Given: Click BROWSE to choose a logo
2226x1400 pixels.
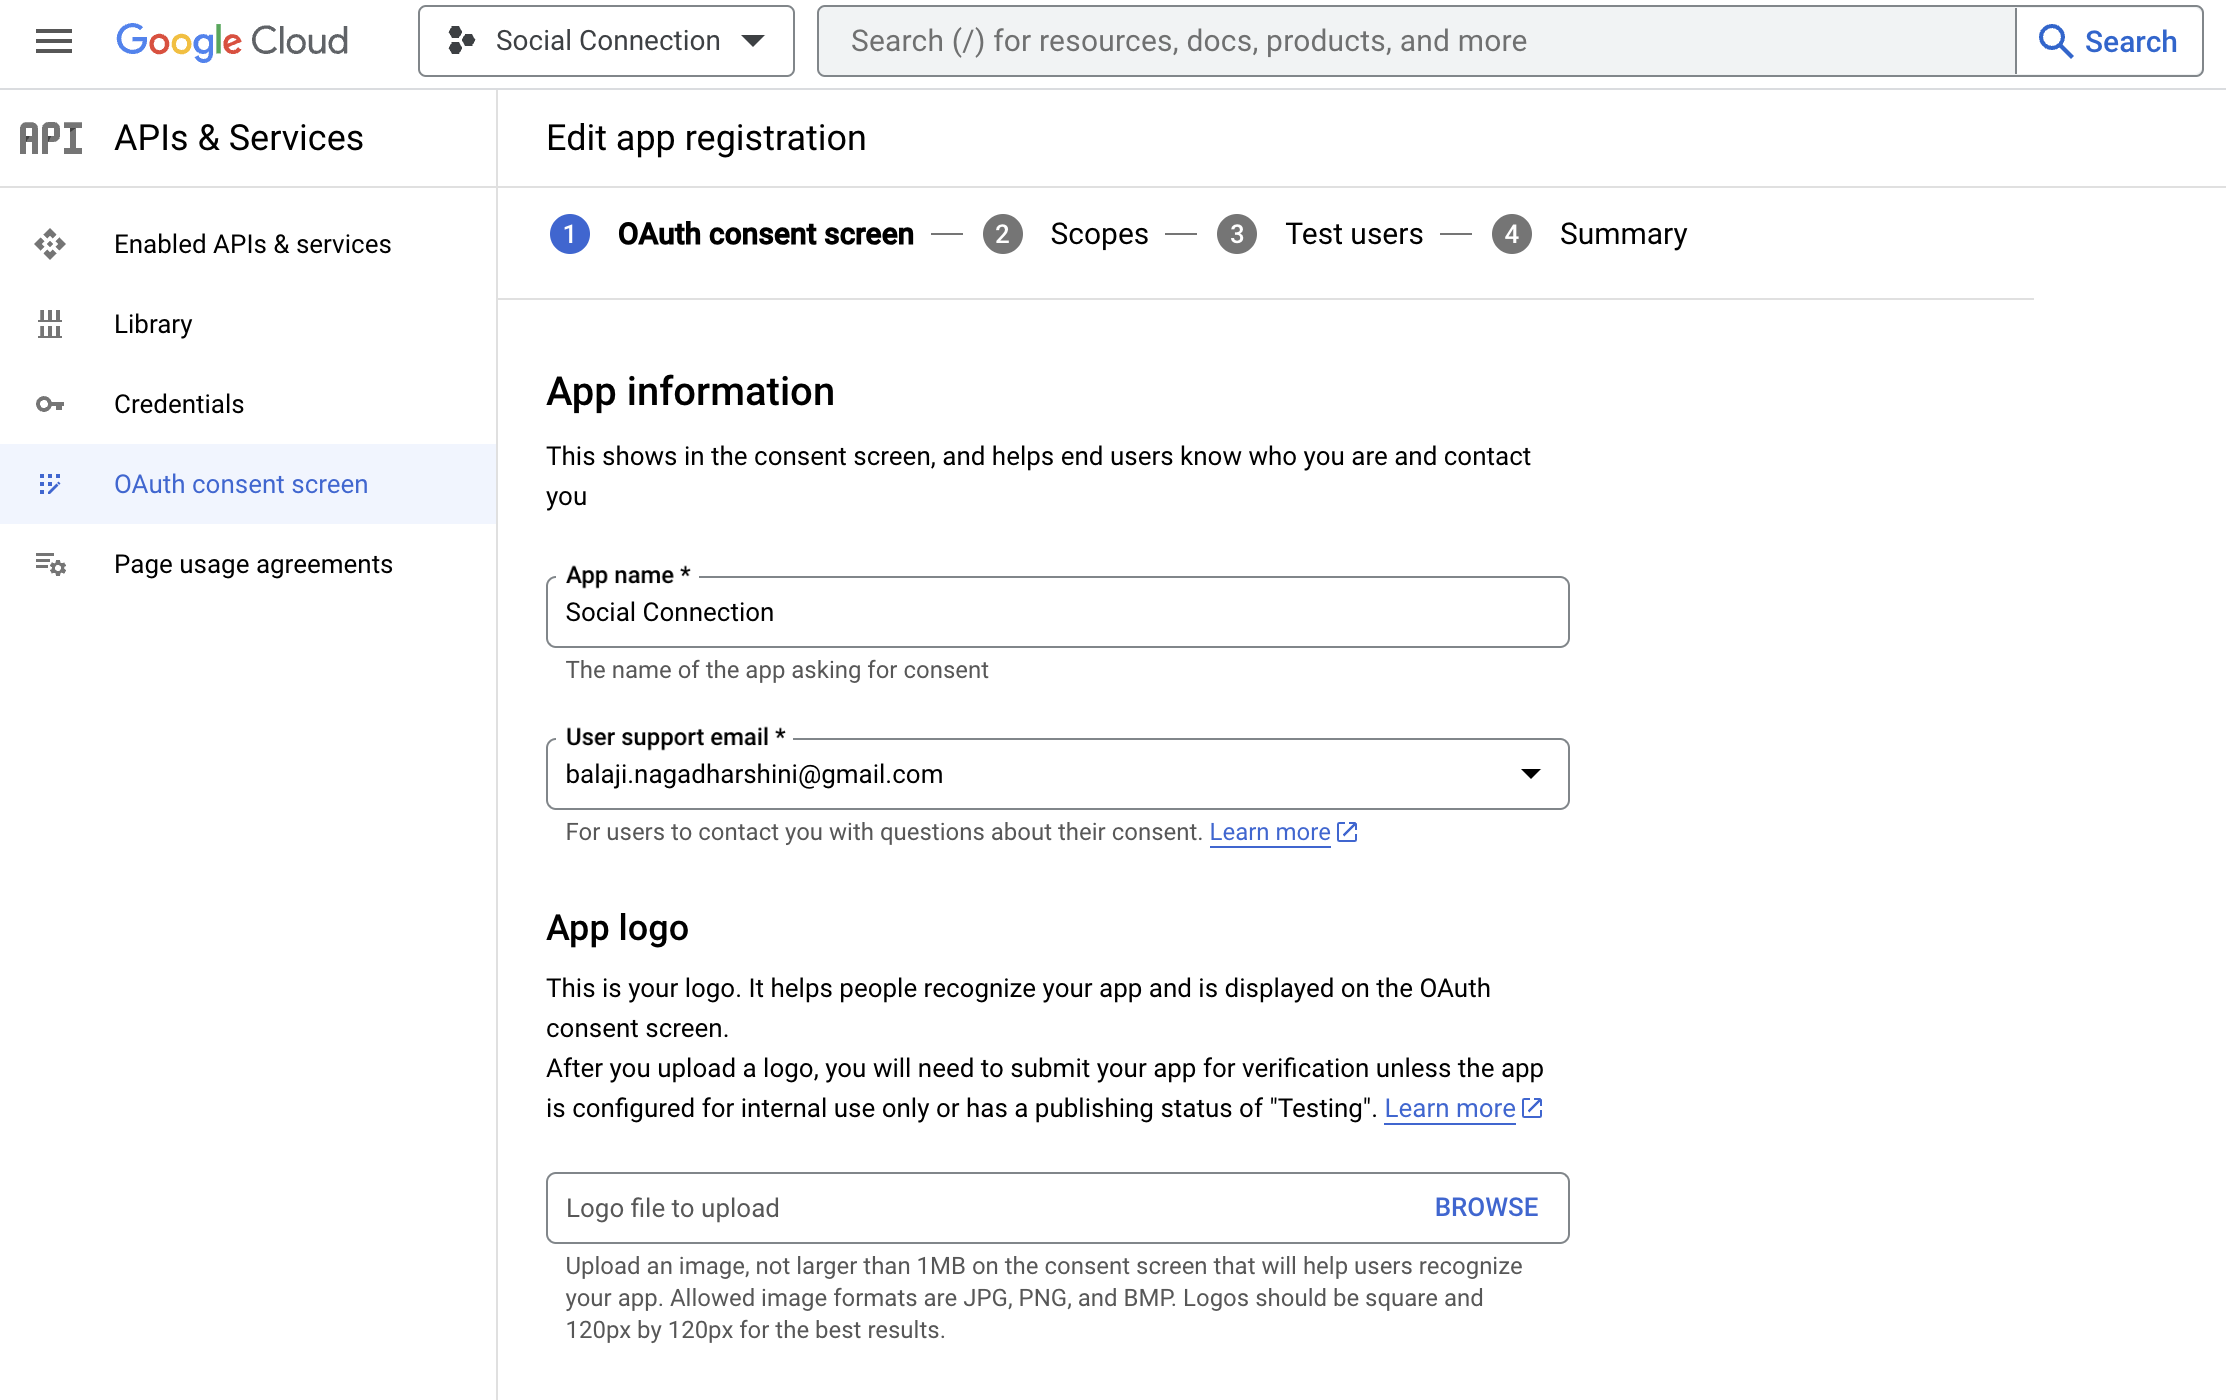Looking at the screenshot, I should [1487, 1208].
